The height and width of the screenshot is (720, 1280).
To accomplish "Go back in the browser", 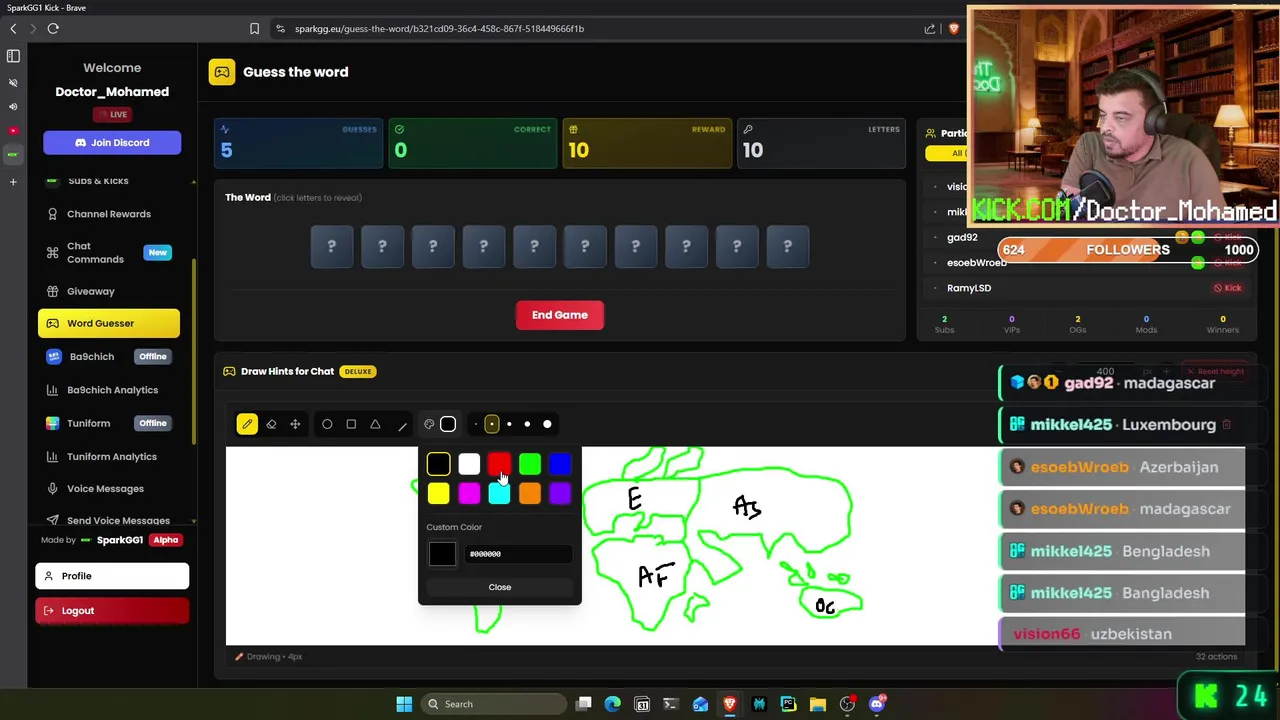I will 13,29.
